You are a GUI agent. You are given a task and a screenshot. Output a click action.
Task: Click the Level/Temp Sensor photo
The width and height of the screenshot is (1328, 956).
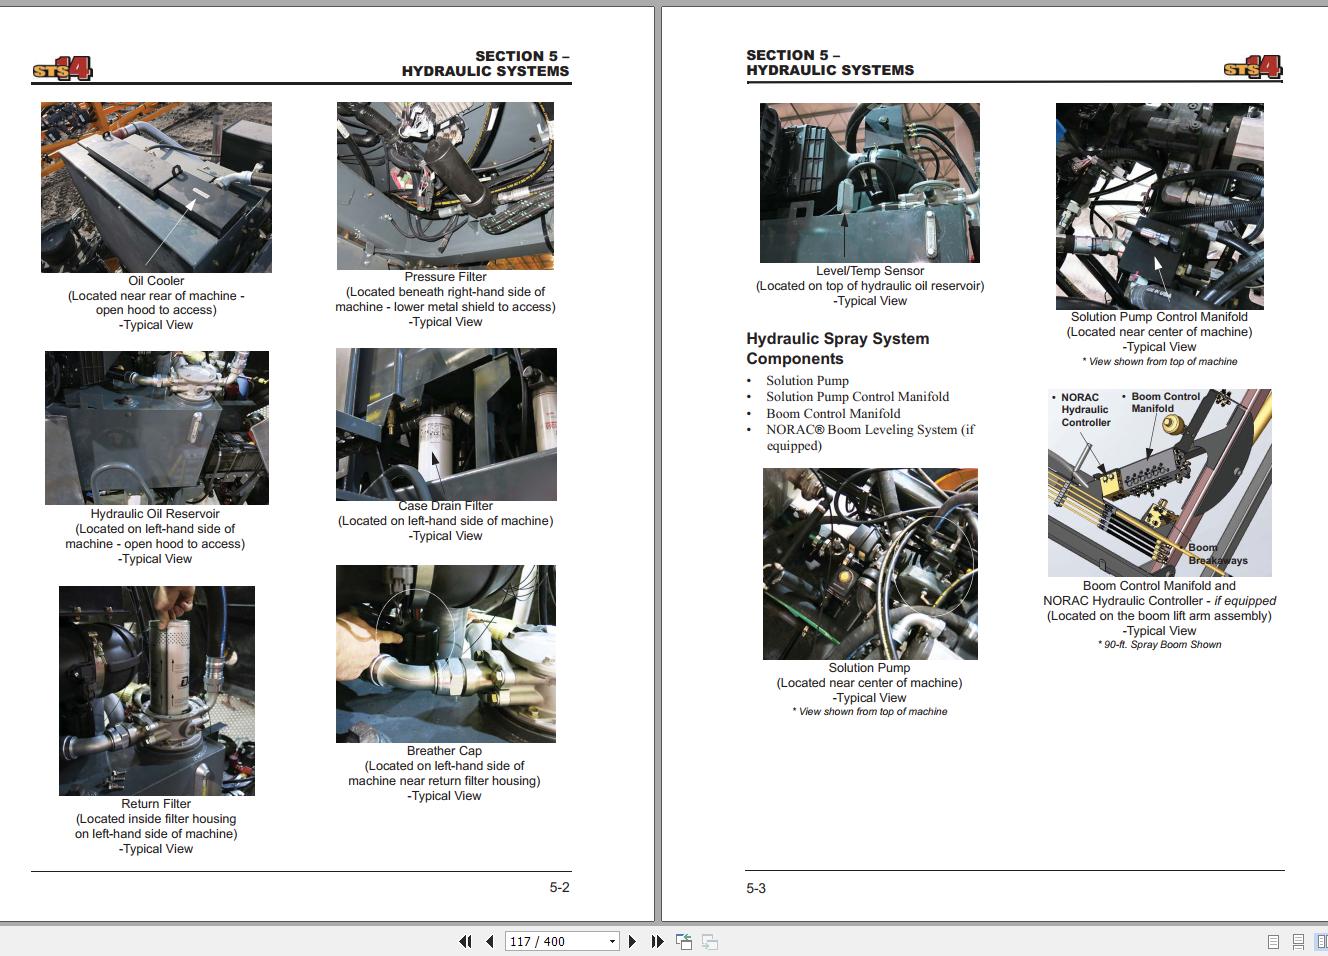click(x=869, y=182)
